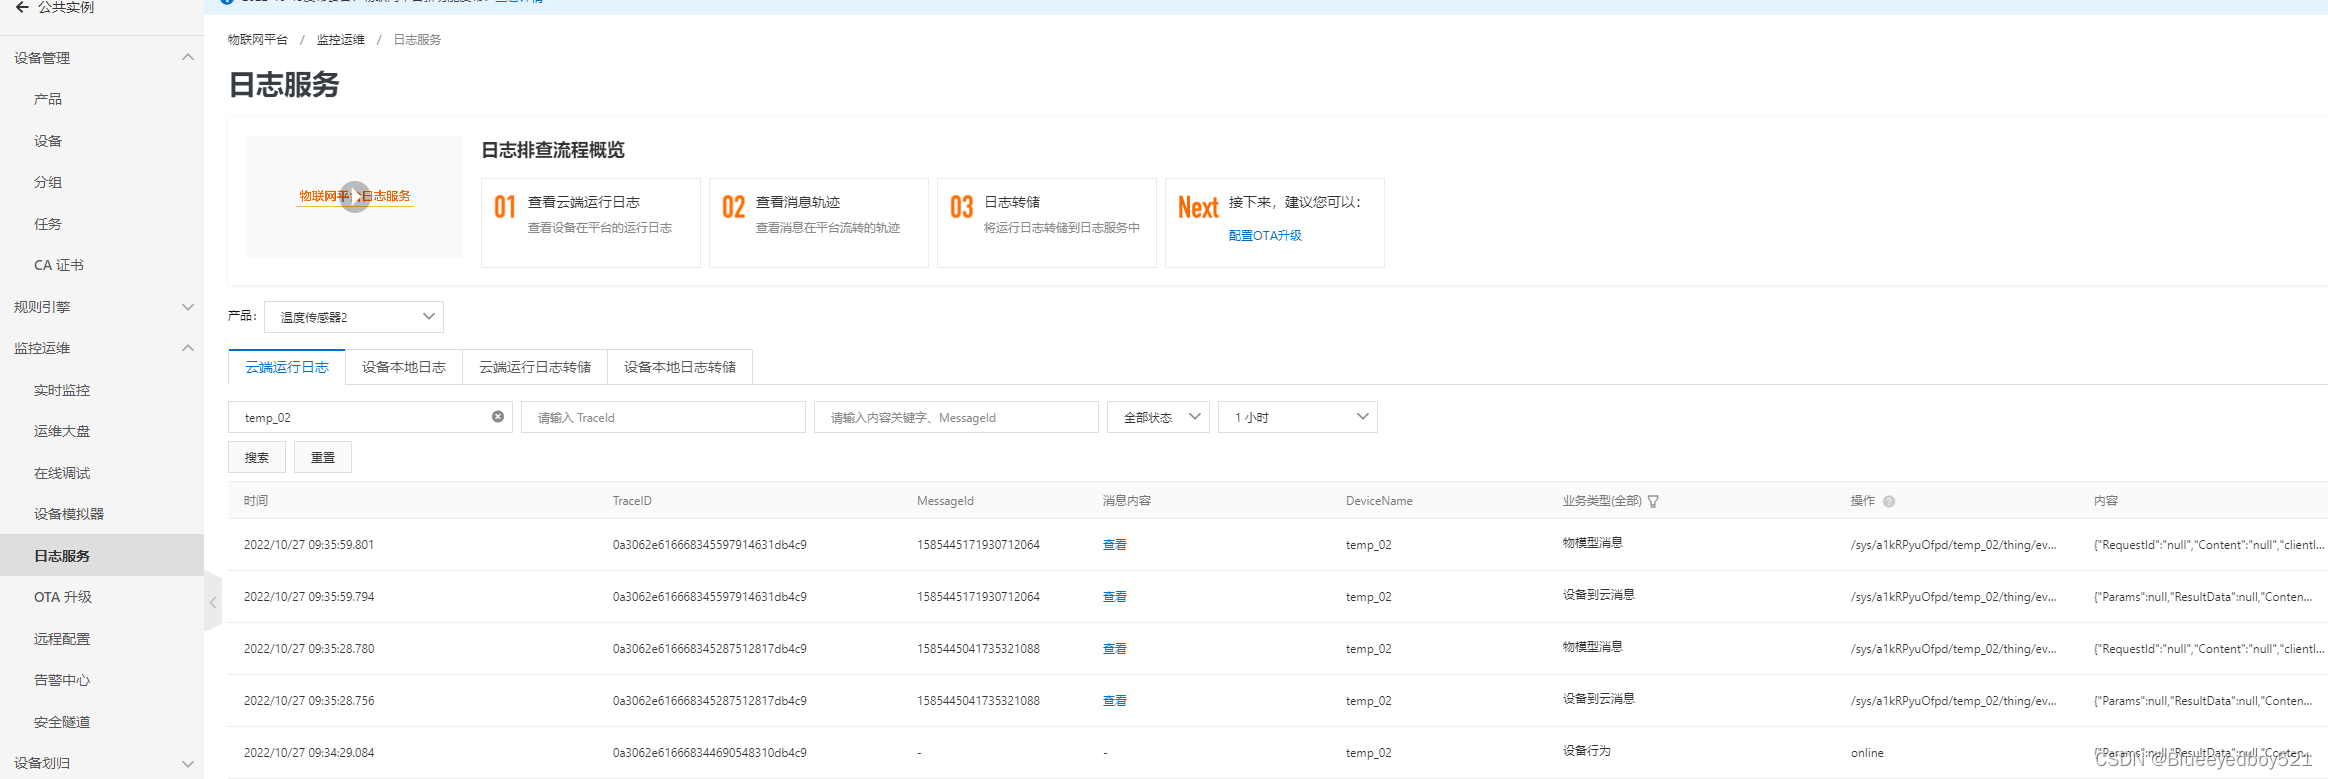Open 安全隧道 in the sidebar

pos(62,722)
